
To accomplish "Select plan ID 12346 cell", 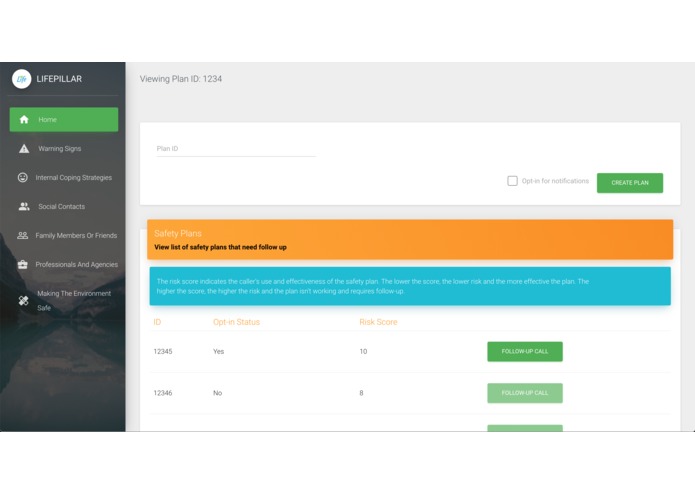I will [x=163, y=393].
